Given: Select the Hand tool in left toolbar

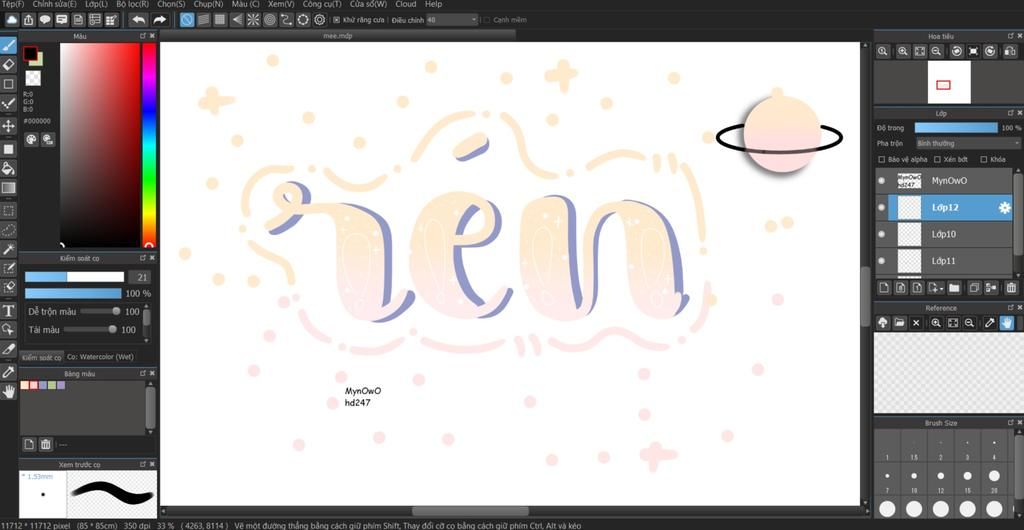Looking at the screenshot, I should click(x=8, y=392).
